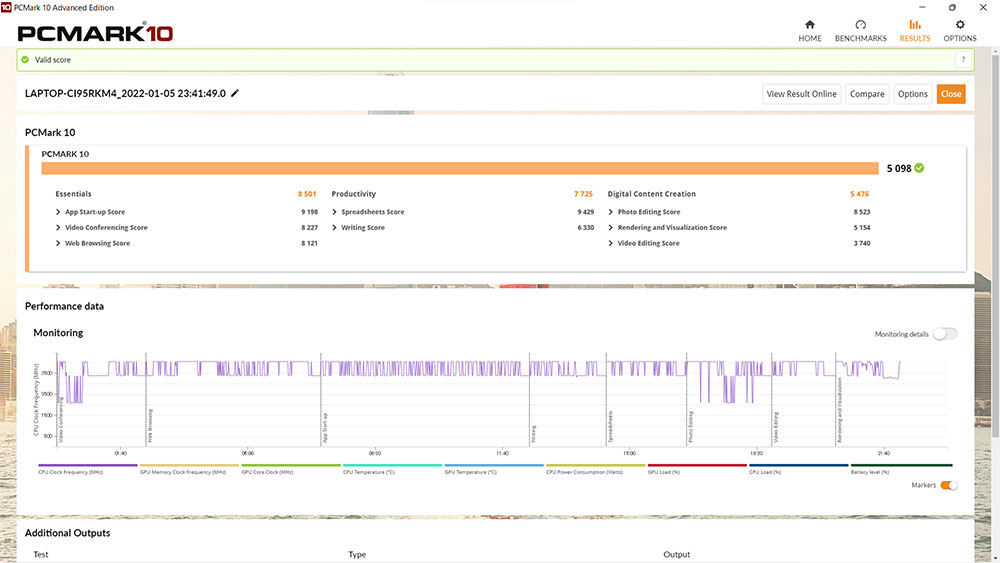Select the Results bar chart icon

point(914,25)
